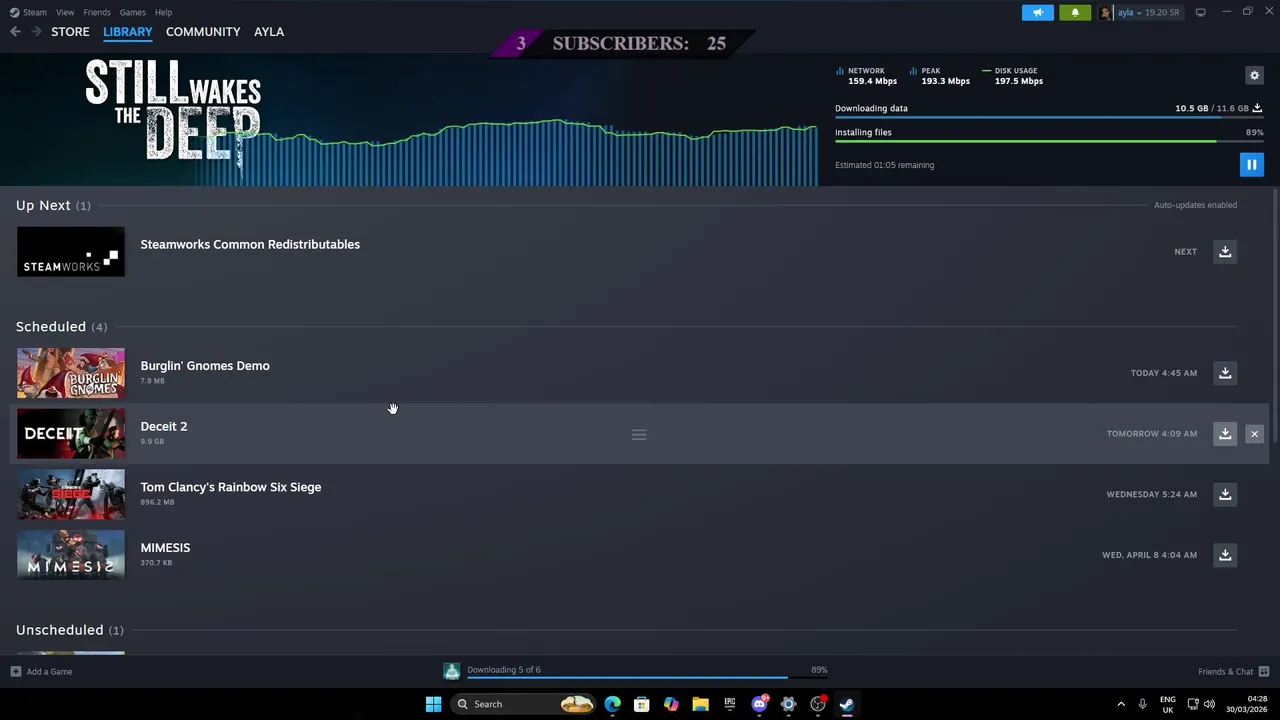Open Friends & Chat
1280x720 pixels.
(x=1233, y=672)
